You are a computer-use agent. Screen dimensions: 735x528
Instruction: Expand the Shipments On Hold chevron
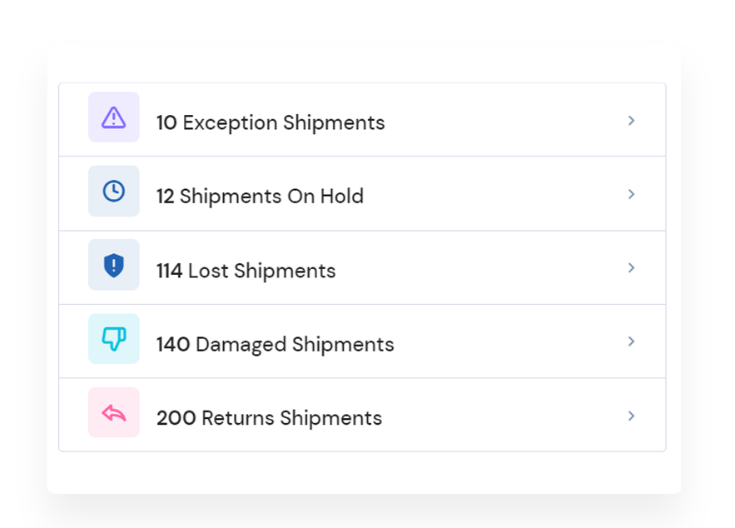631,194
